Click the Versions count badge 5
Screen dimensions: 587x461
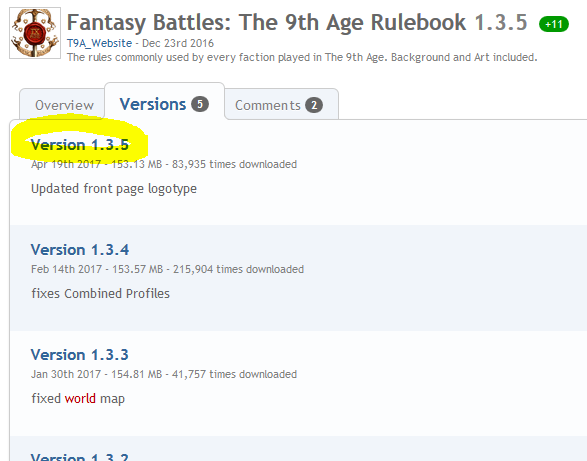click(x=200, y=104)
